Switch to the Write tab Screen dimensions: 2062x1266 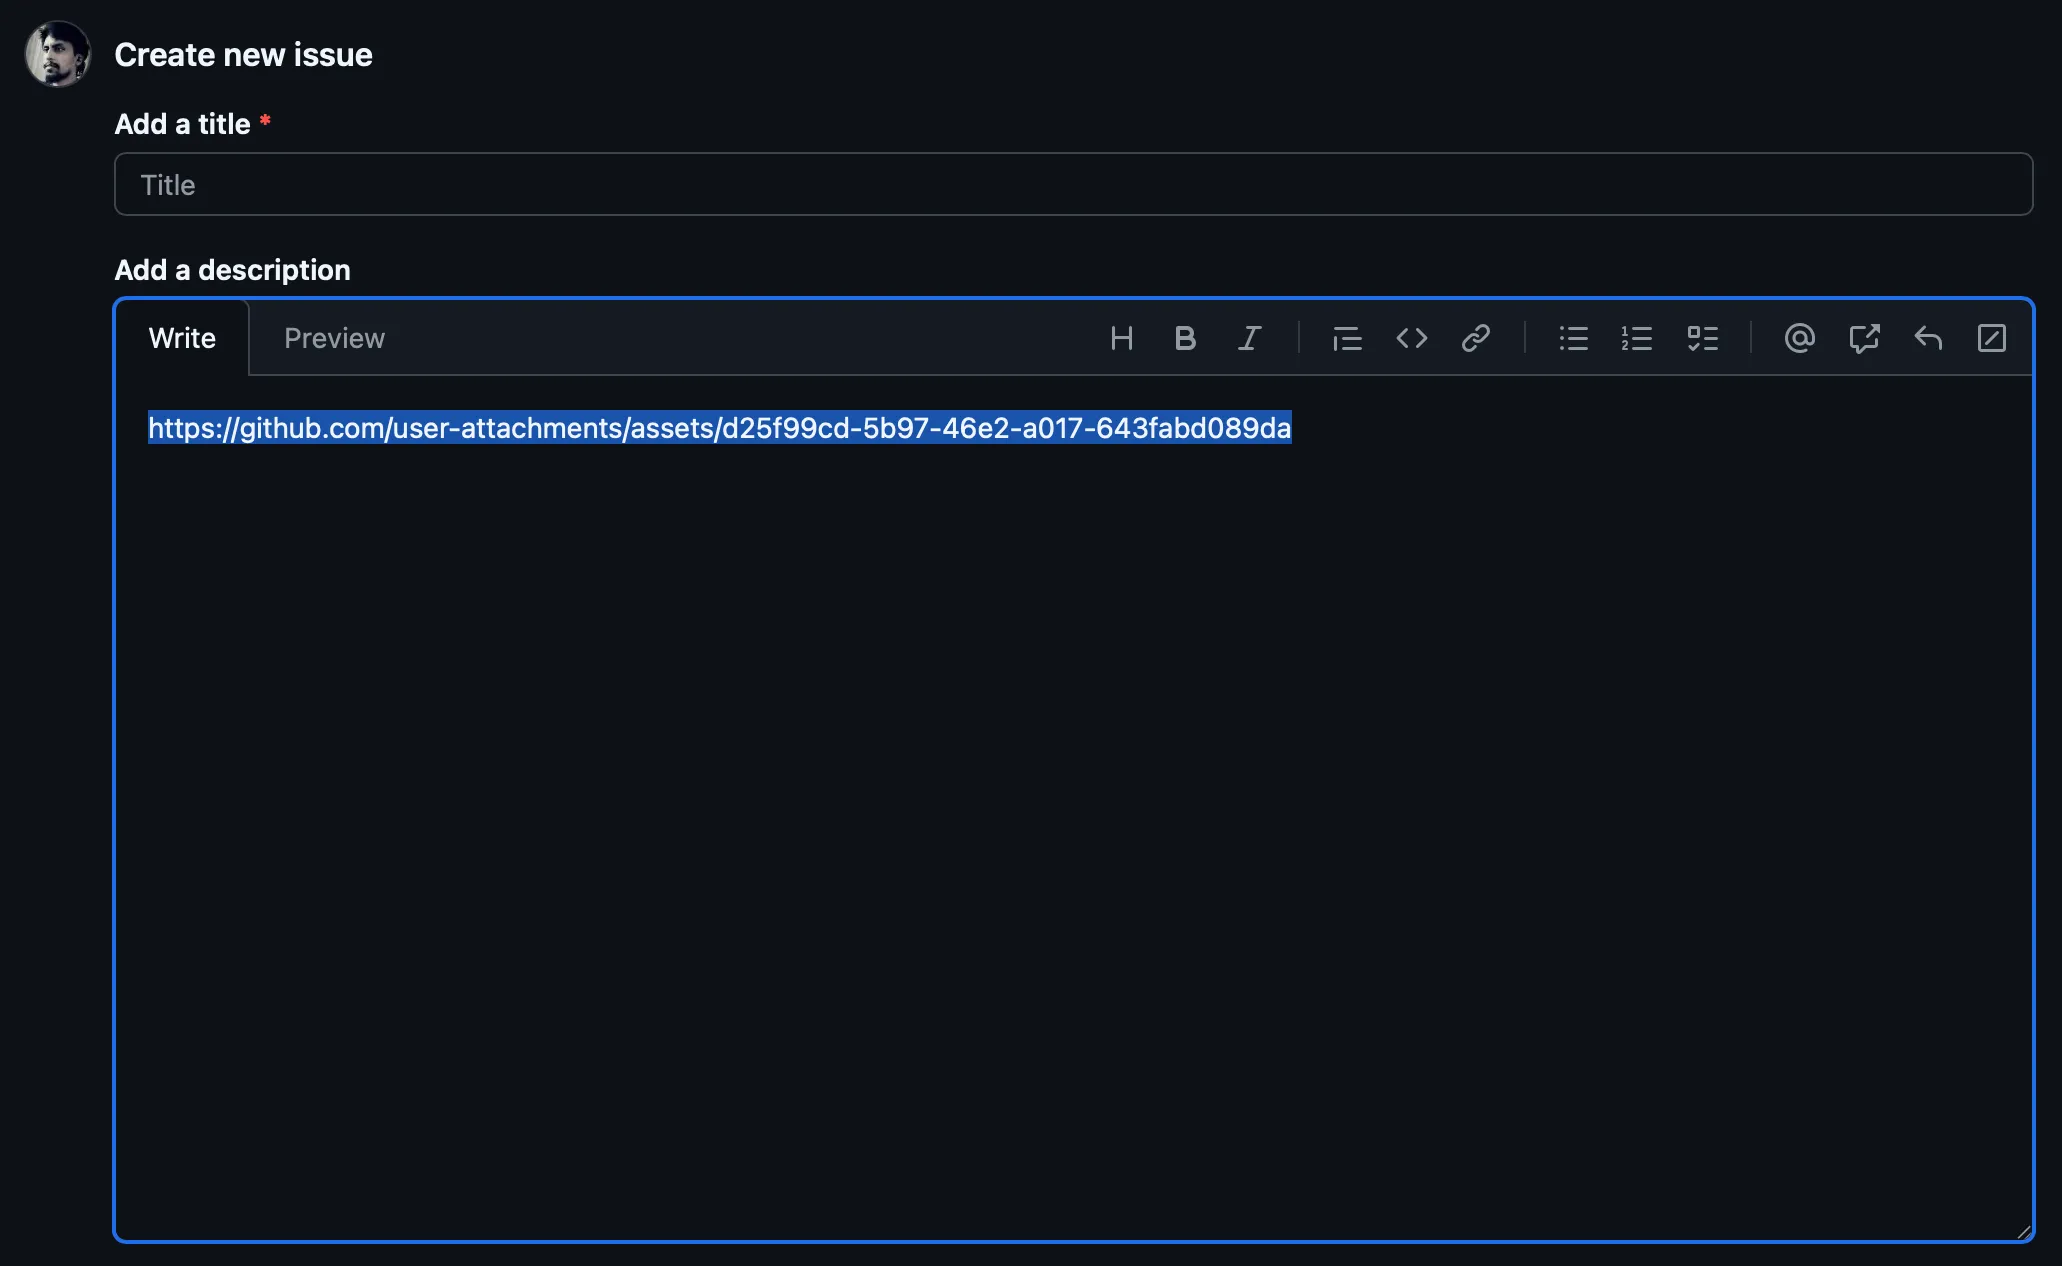[x=182, y=338]
